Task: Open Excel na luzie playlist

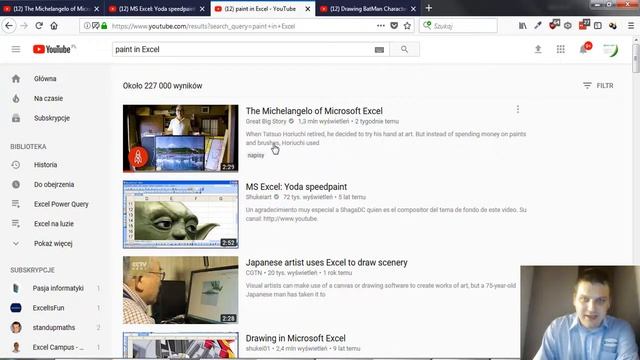Action: pyautogui.click(x=54, y=224)
